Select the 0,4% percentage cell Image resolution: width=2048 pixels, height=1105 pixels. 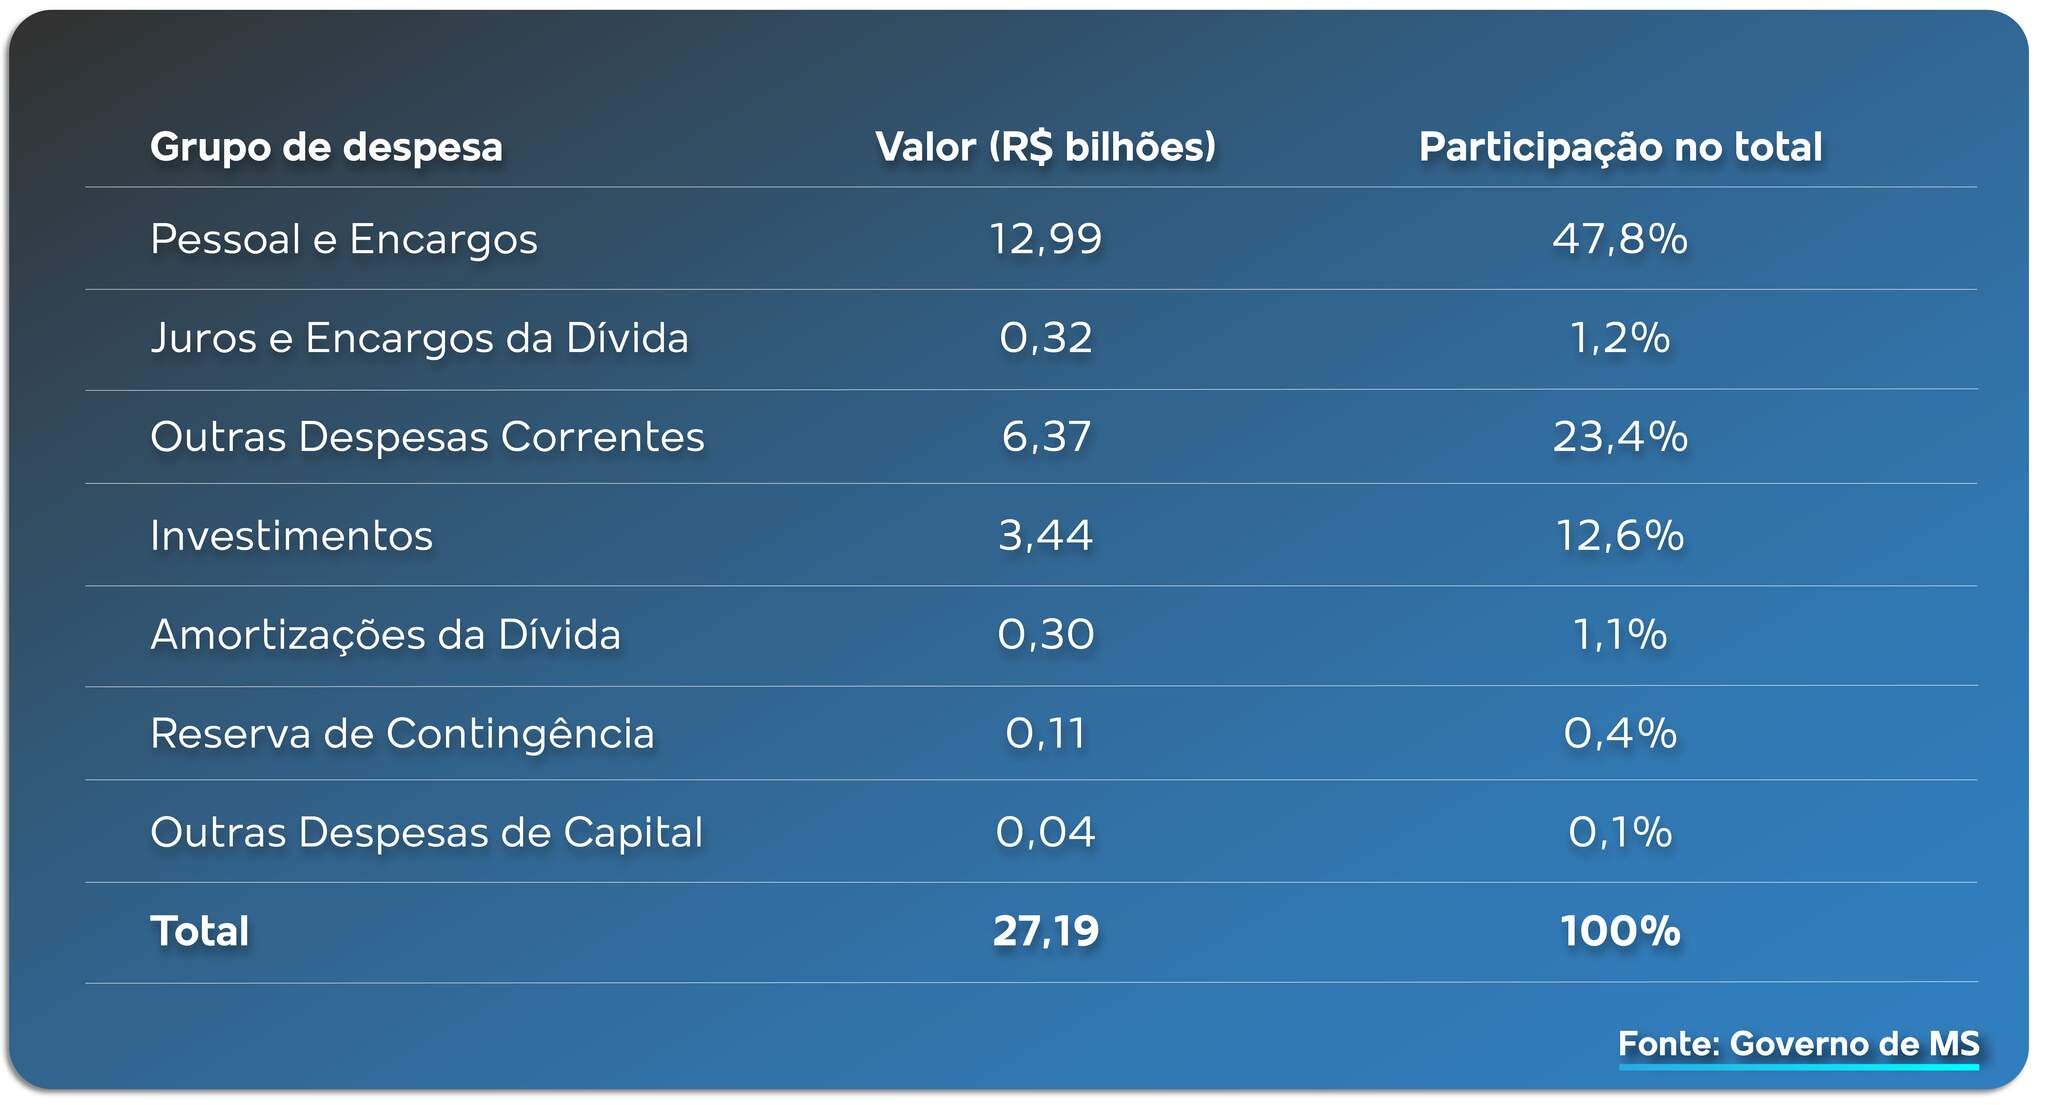(x=1620, y=733)
